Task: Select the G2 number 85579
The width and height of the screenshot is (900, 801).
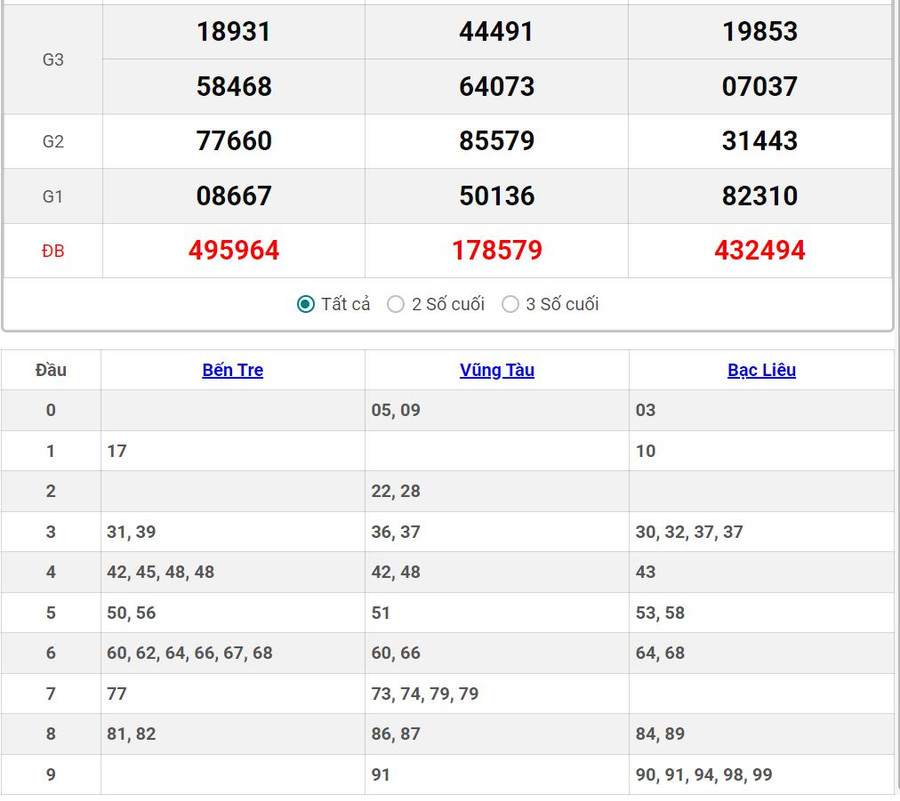Action: 497,141
